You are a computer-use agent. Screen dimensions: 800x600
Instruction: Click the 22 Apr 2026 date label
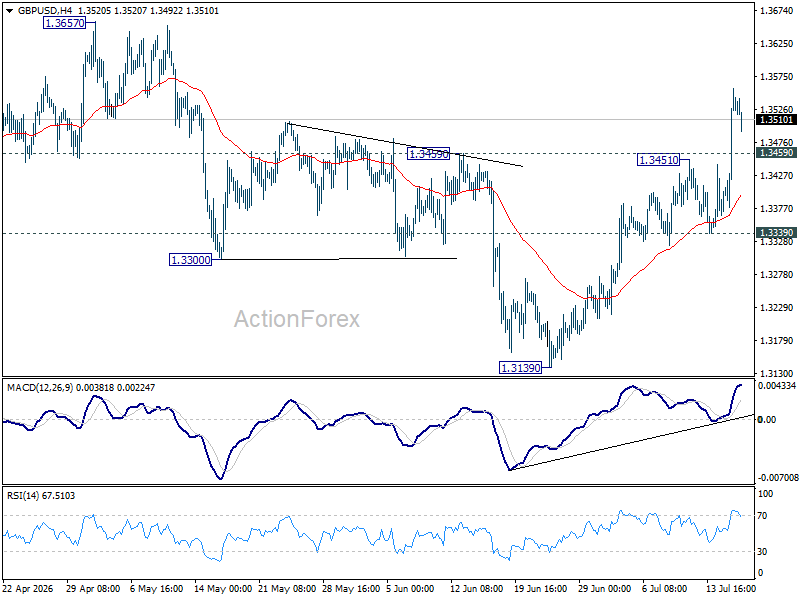tap(28, 588)
